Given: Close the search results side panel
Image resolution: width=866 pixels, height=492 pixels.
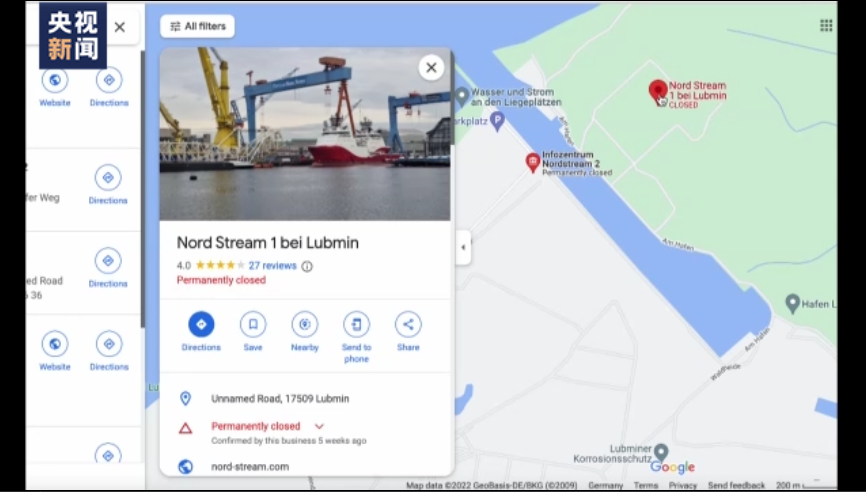Looking at the screenshot, I should click(x=119, y=27).
